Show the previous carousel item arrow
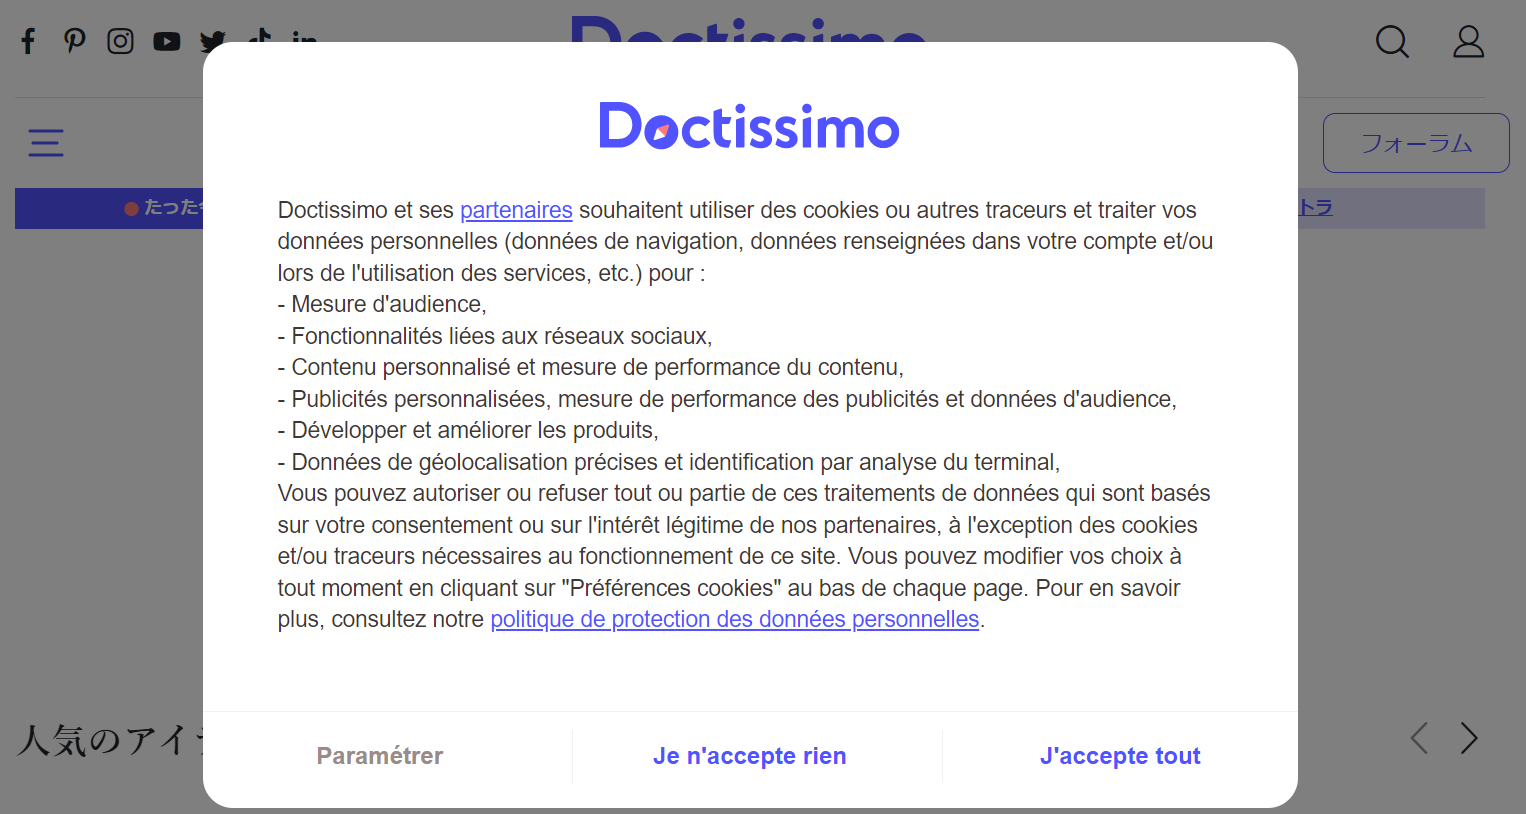Viewport: 1526px width, 814px height. (1419, 738)
